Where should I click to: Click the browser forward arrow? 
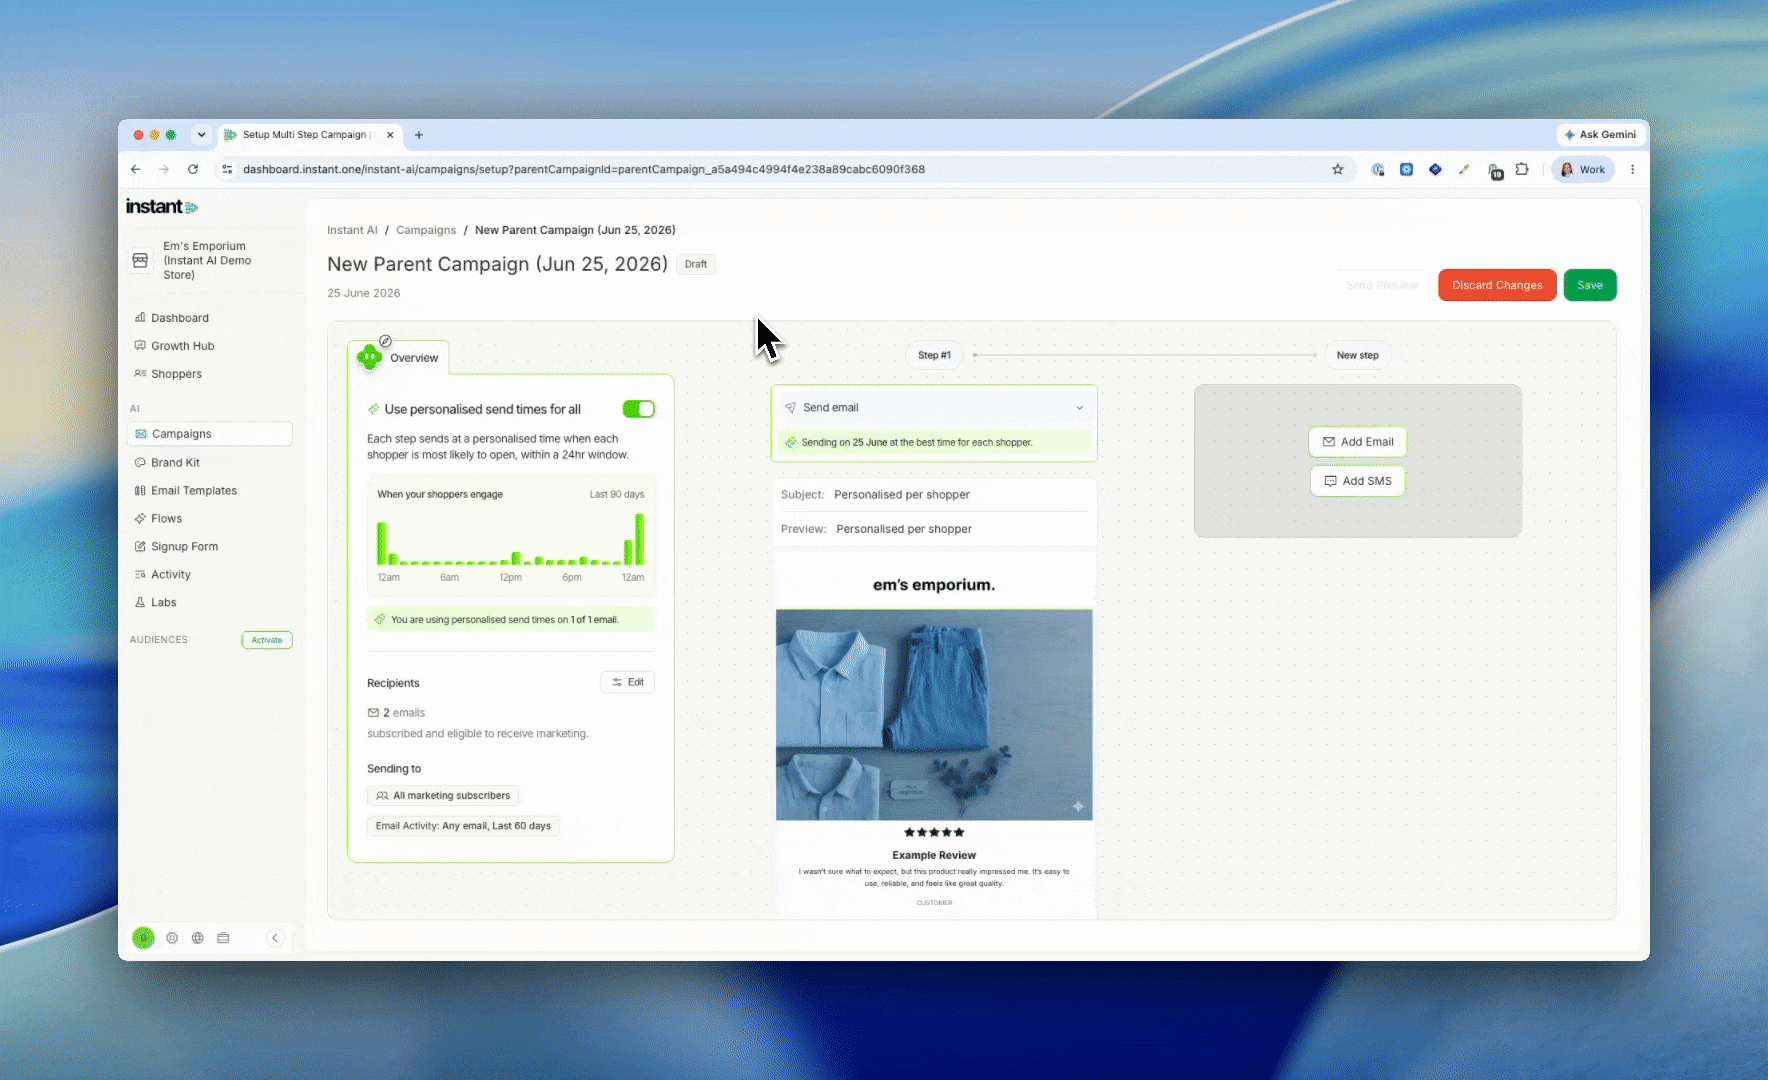(164, 169)
